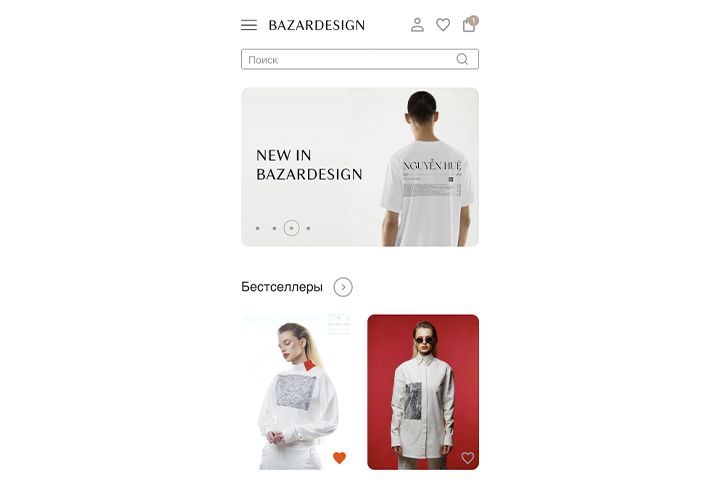720x480 pixels.
Task: Open the user account profile icon
Action: pyautogui.click(x=417, y=24)
